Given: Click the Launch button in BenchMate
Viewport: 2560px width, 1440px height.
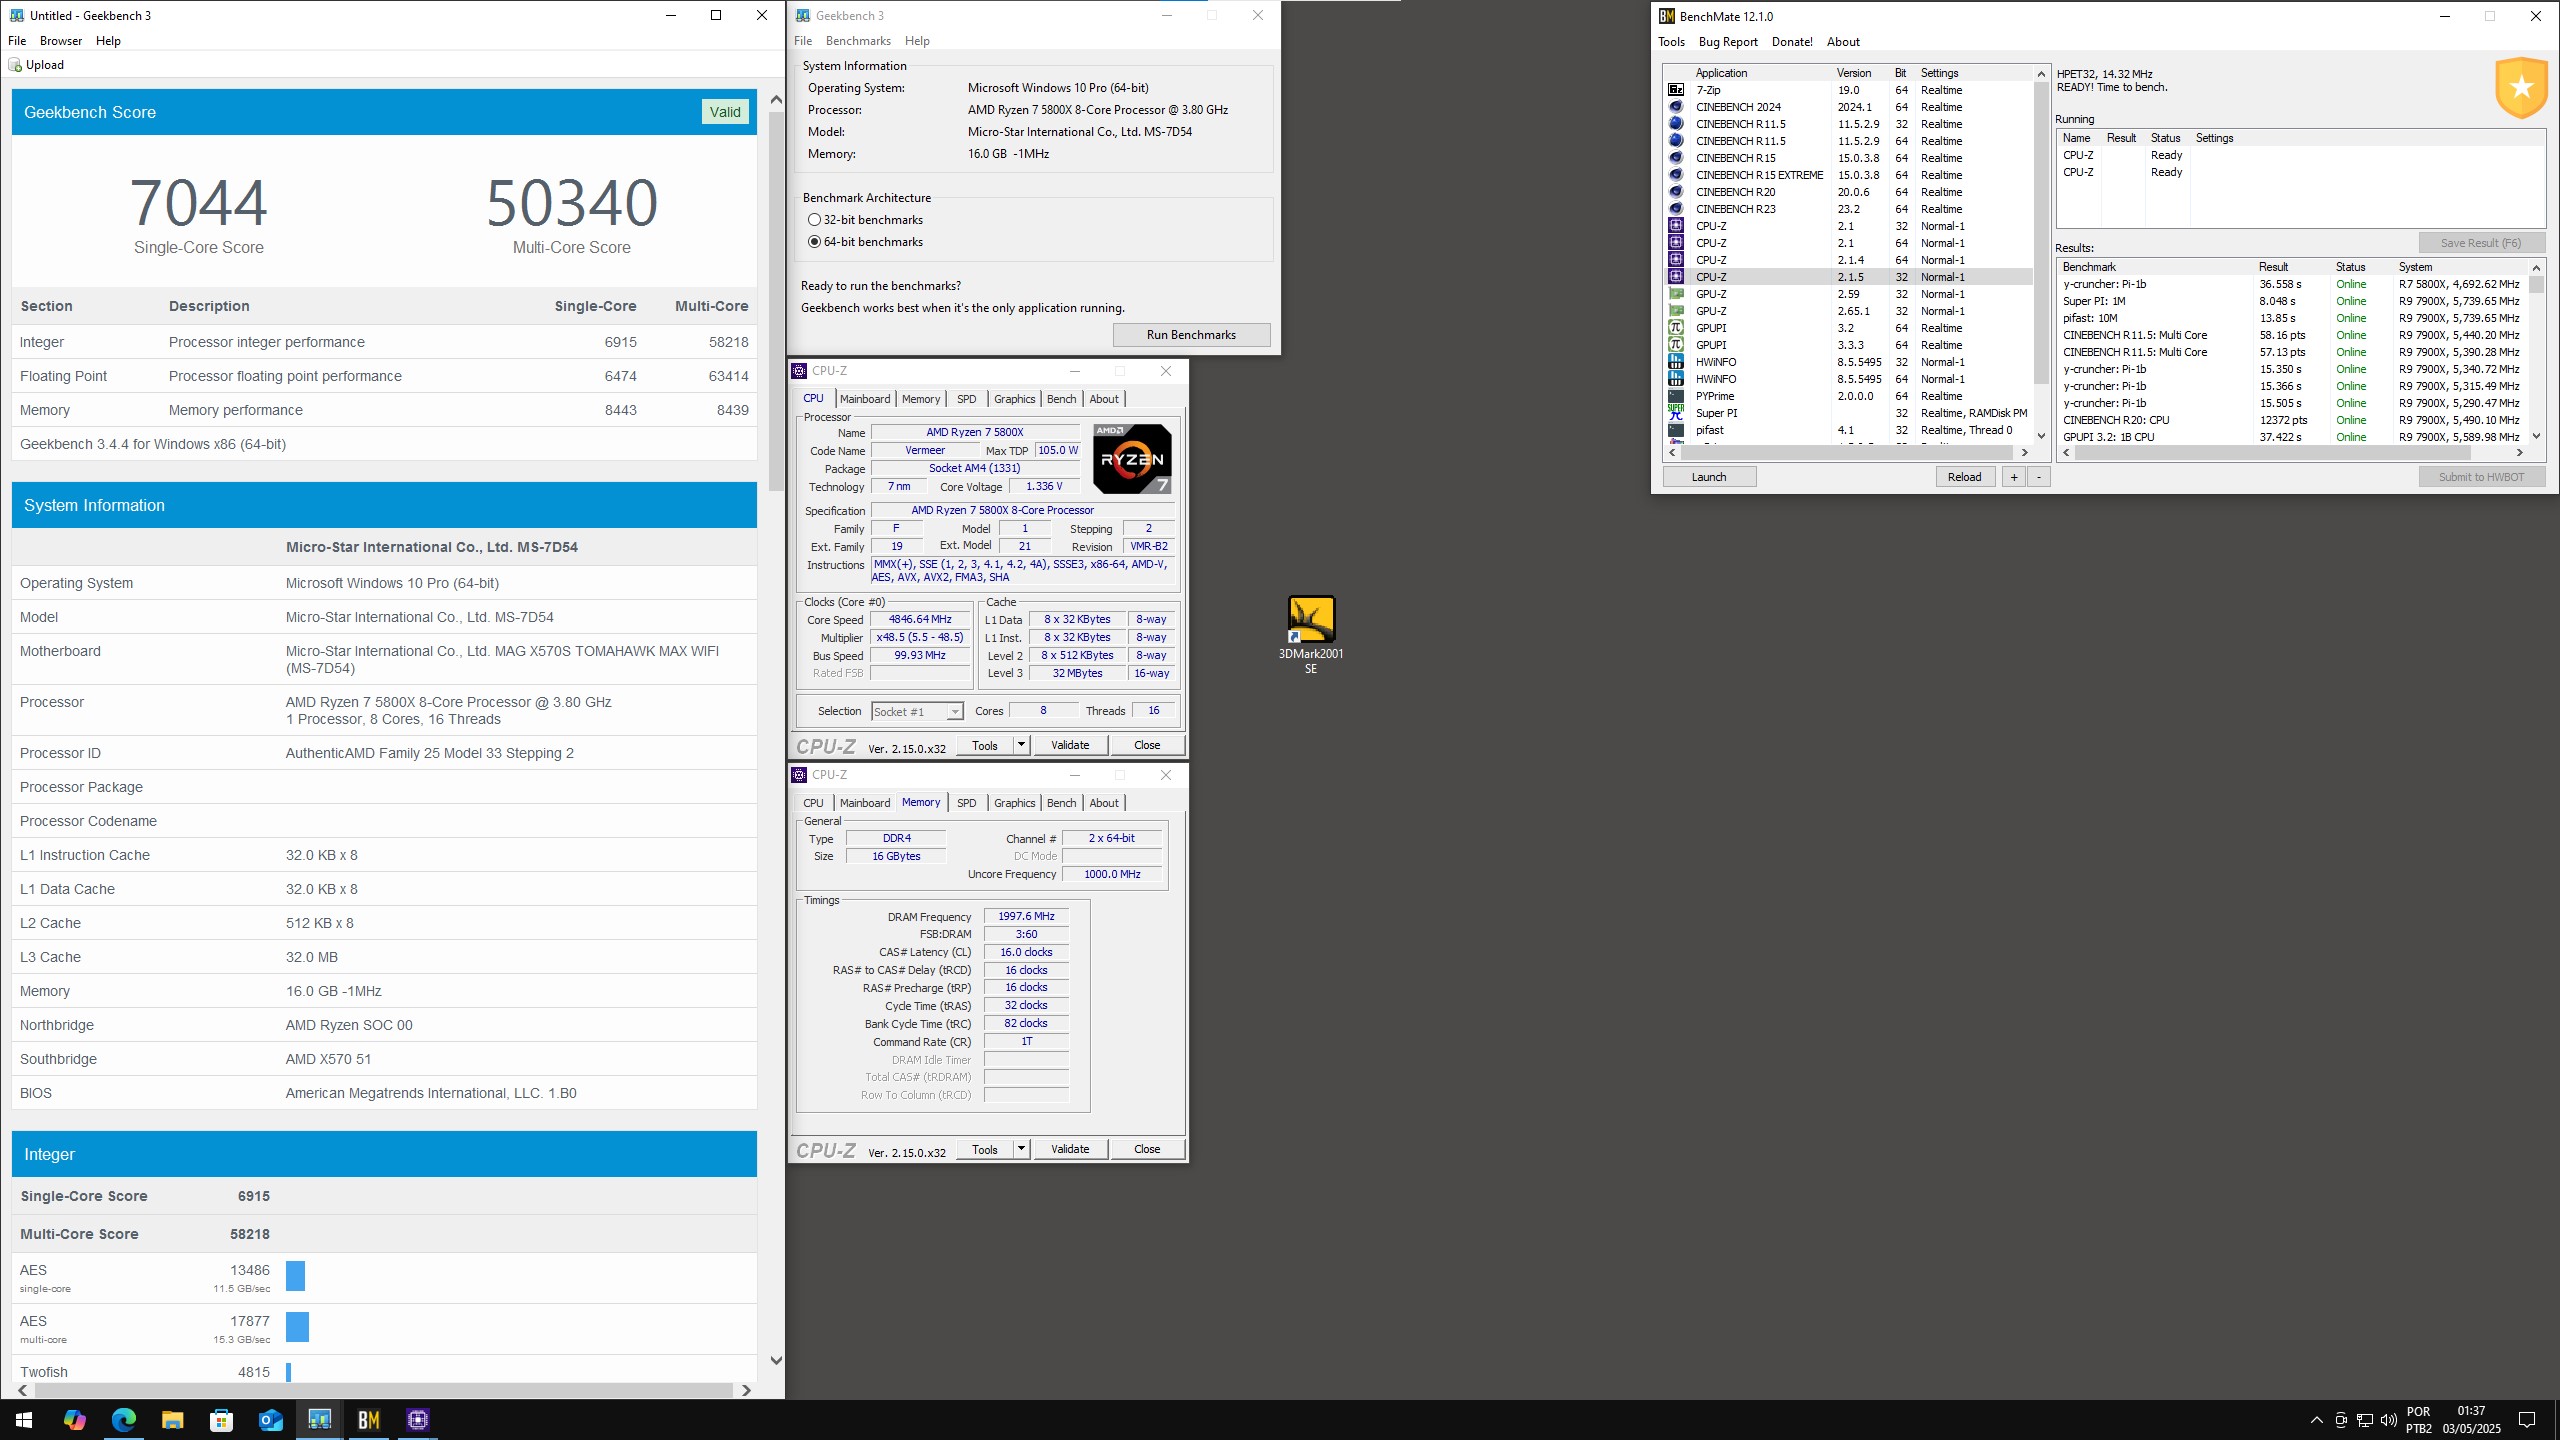Looking at the screenshot, I should [x=1709, y=477].
